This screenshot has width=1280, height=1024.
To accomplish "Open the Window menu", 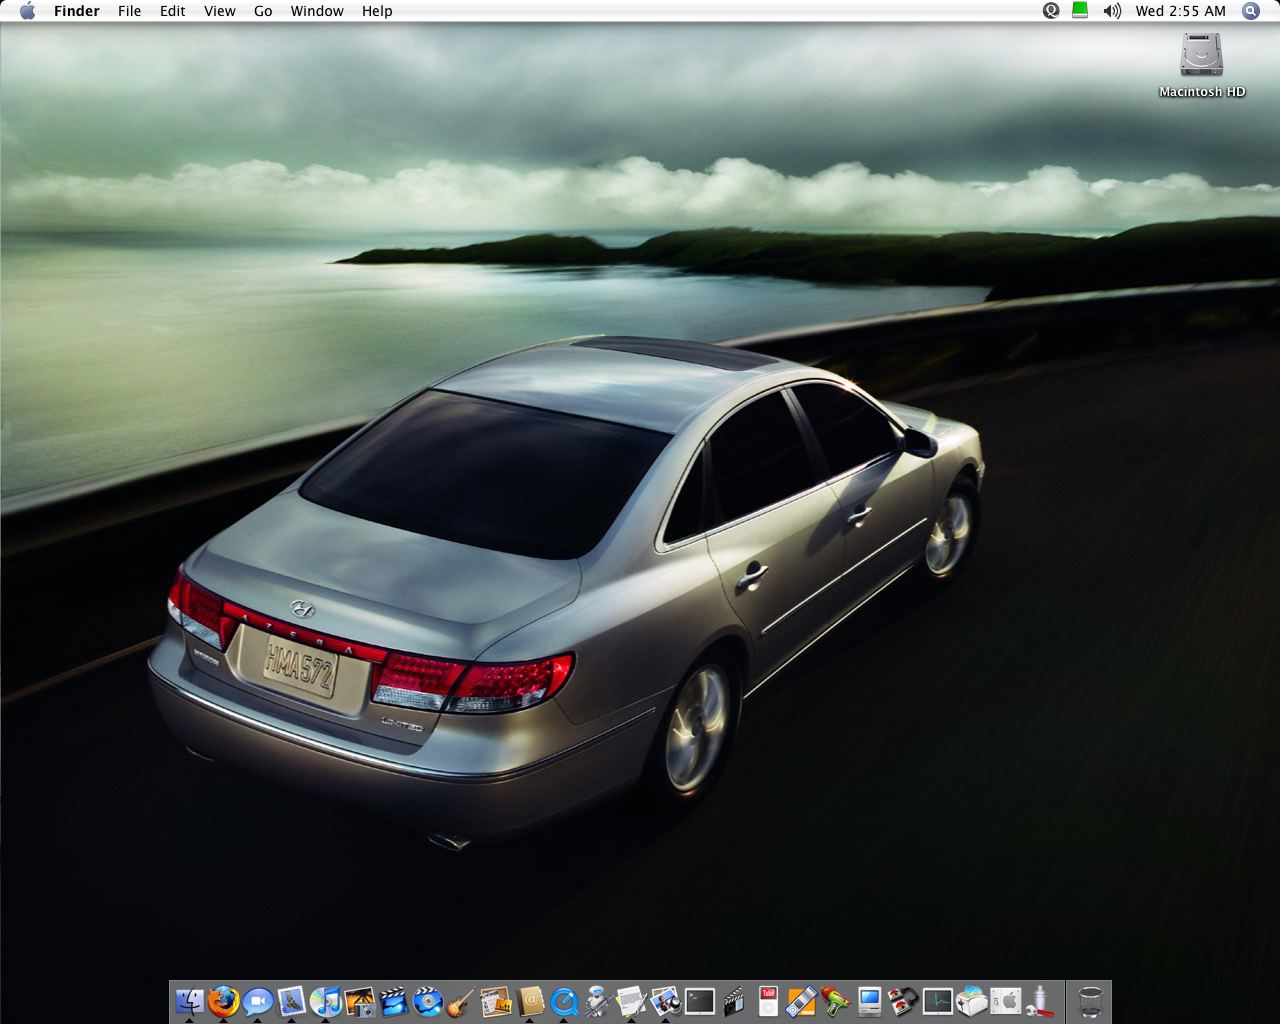I will [317, 11].
